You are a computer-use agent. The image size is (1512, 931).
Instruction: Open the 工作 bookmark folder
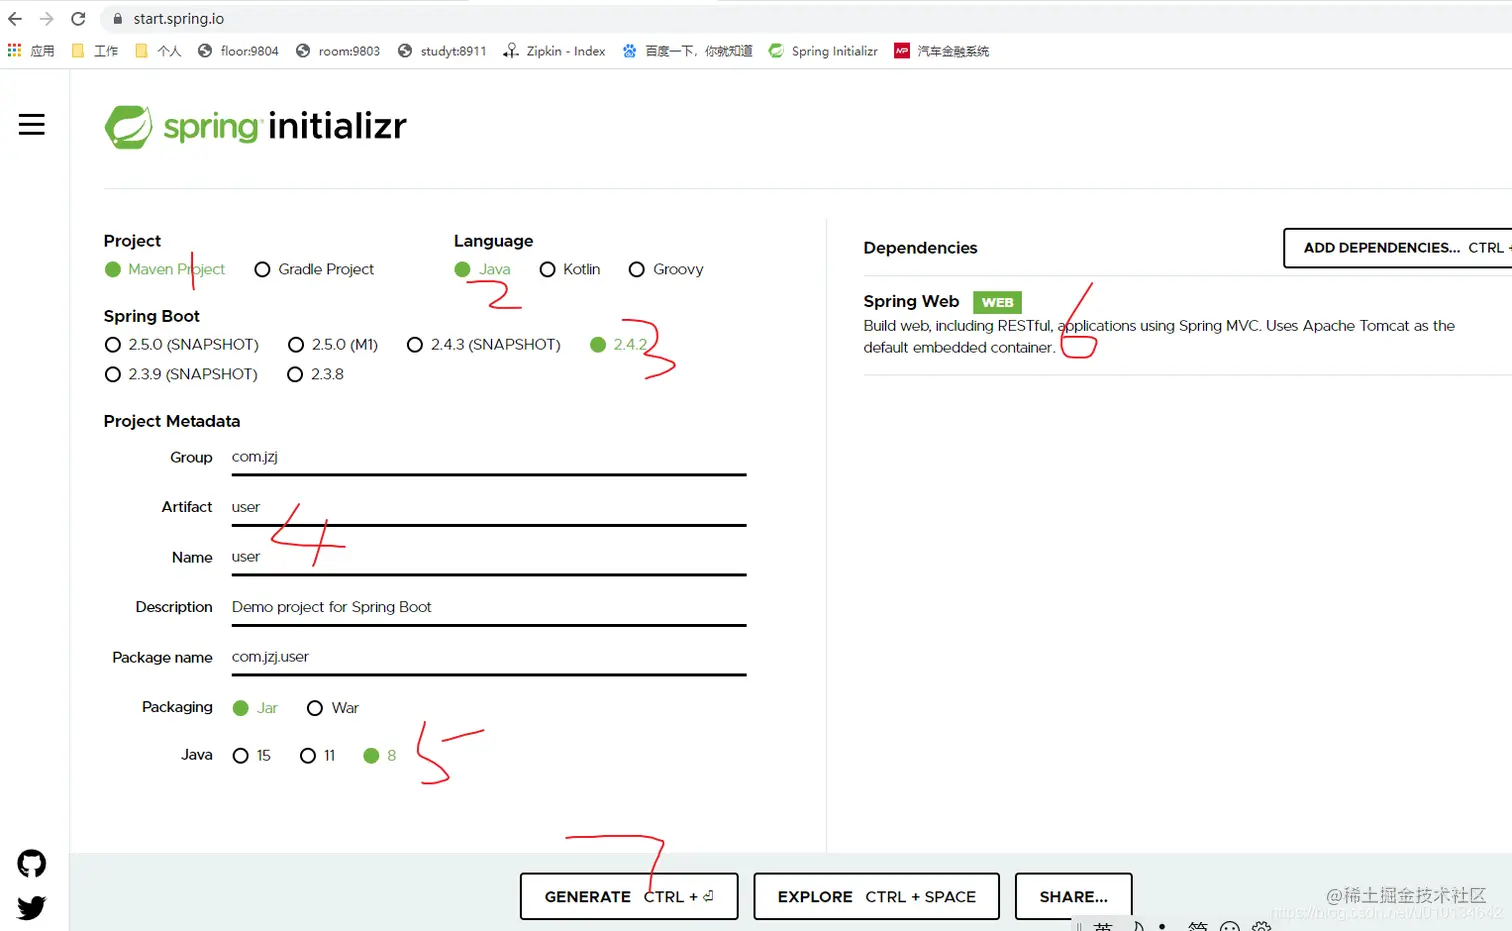click(x=95, y=51)
